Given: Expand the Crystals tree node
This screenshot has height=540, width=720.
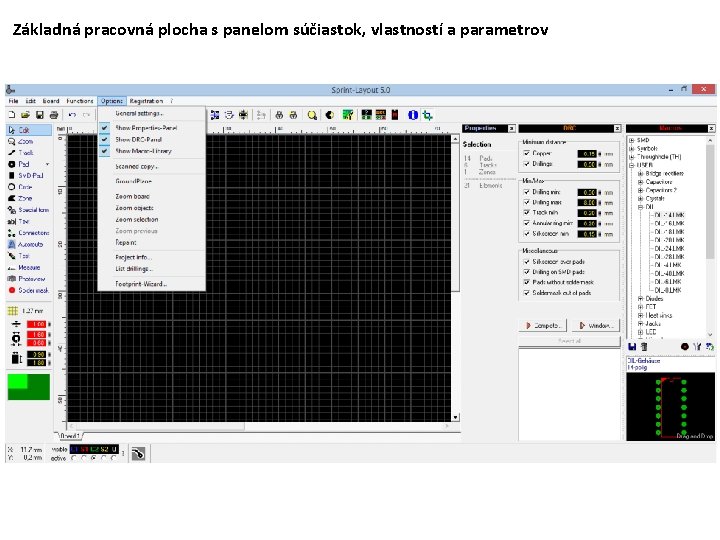Looking at the screenshot, I should click(x=640, y=199).
